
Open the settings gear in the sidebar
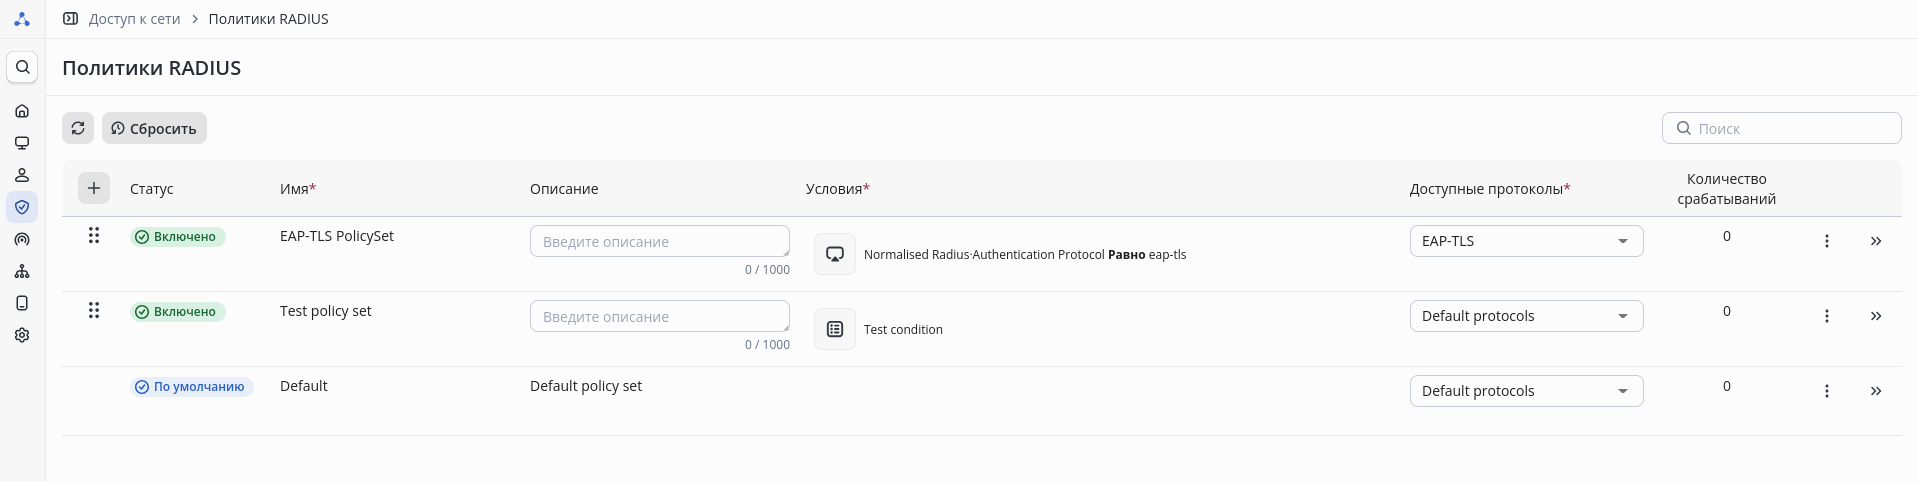(22, 335)
